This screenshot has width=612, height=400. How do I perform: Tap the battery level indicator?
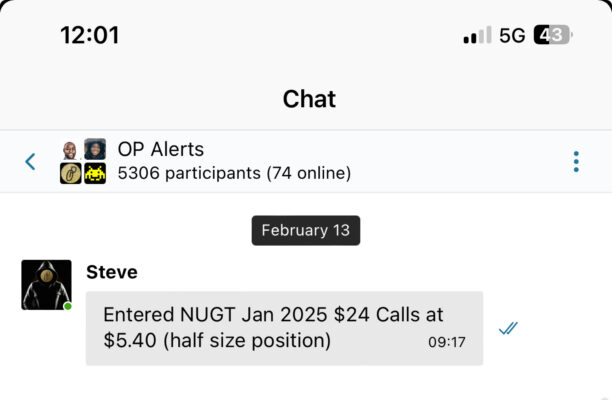click(x=552, y=35)
